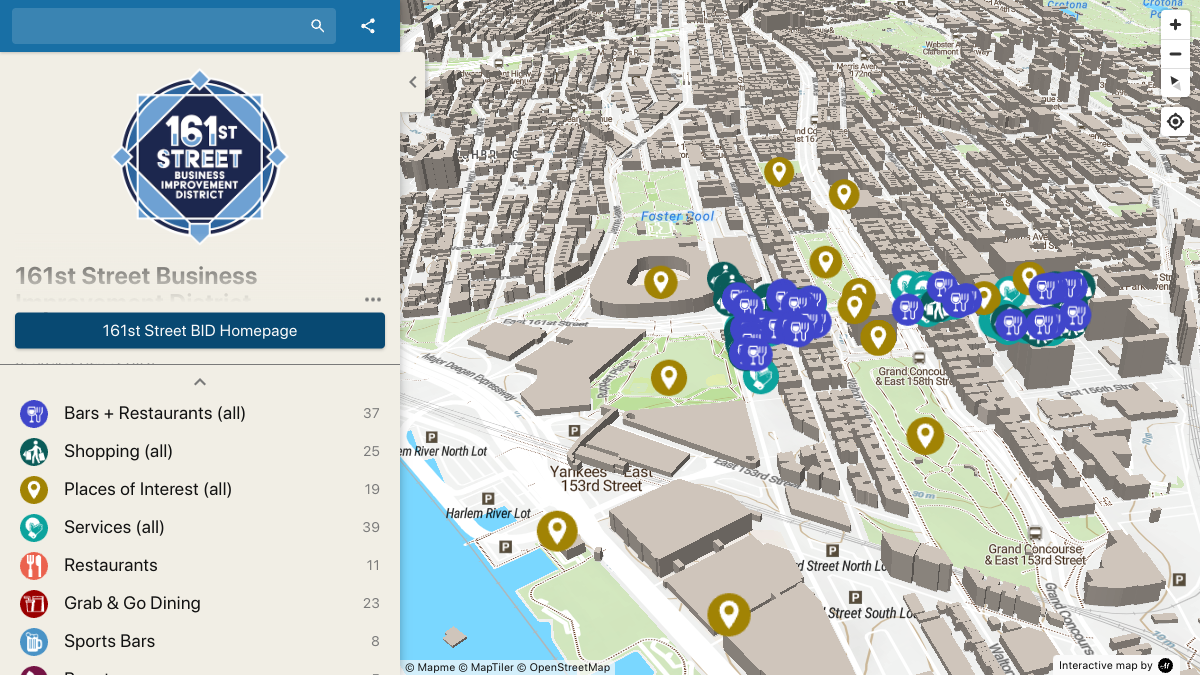Open the three-dots more options menu

pyautogui.click(x=373, y=299)
